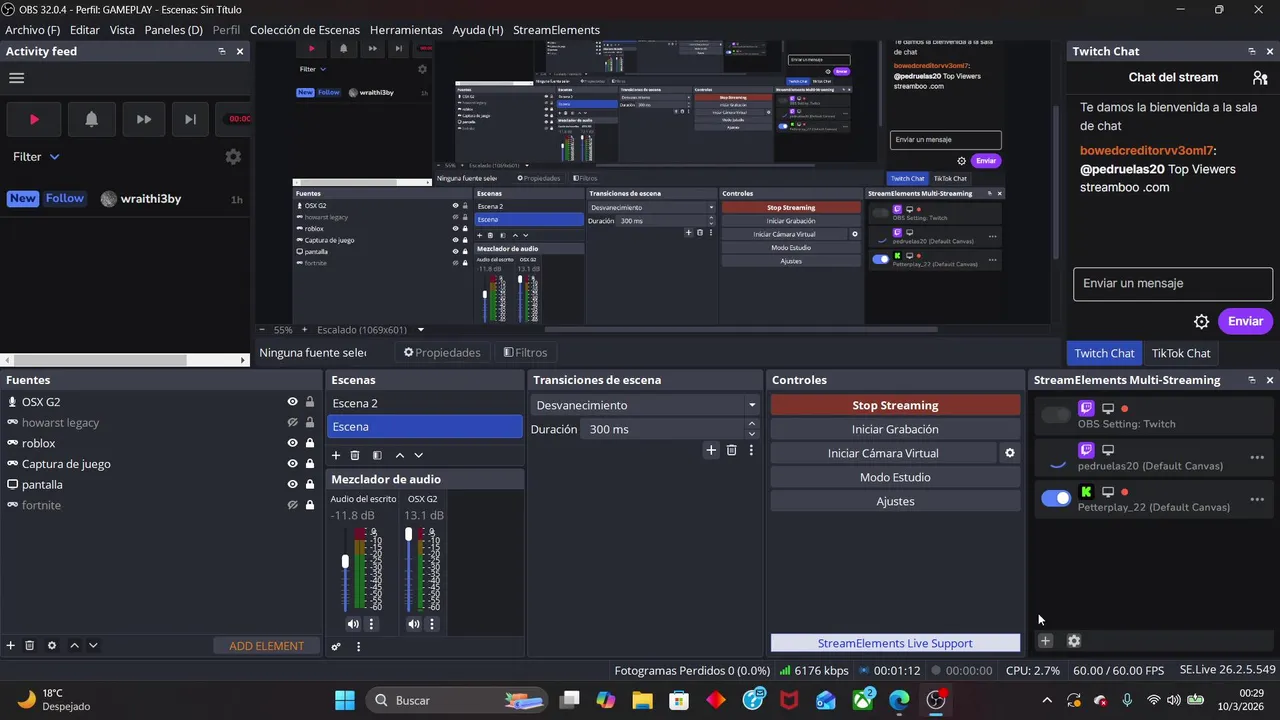The width and height of the screenshot is (1280, 720).
Task: Open OSX G2 mixer channel options menu
Action: point(432,624)
